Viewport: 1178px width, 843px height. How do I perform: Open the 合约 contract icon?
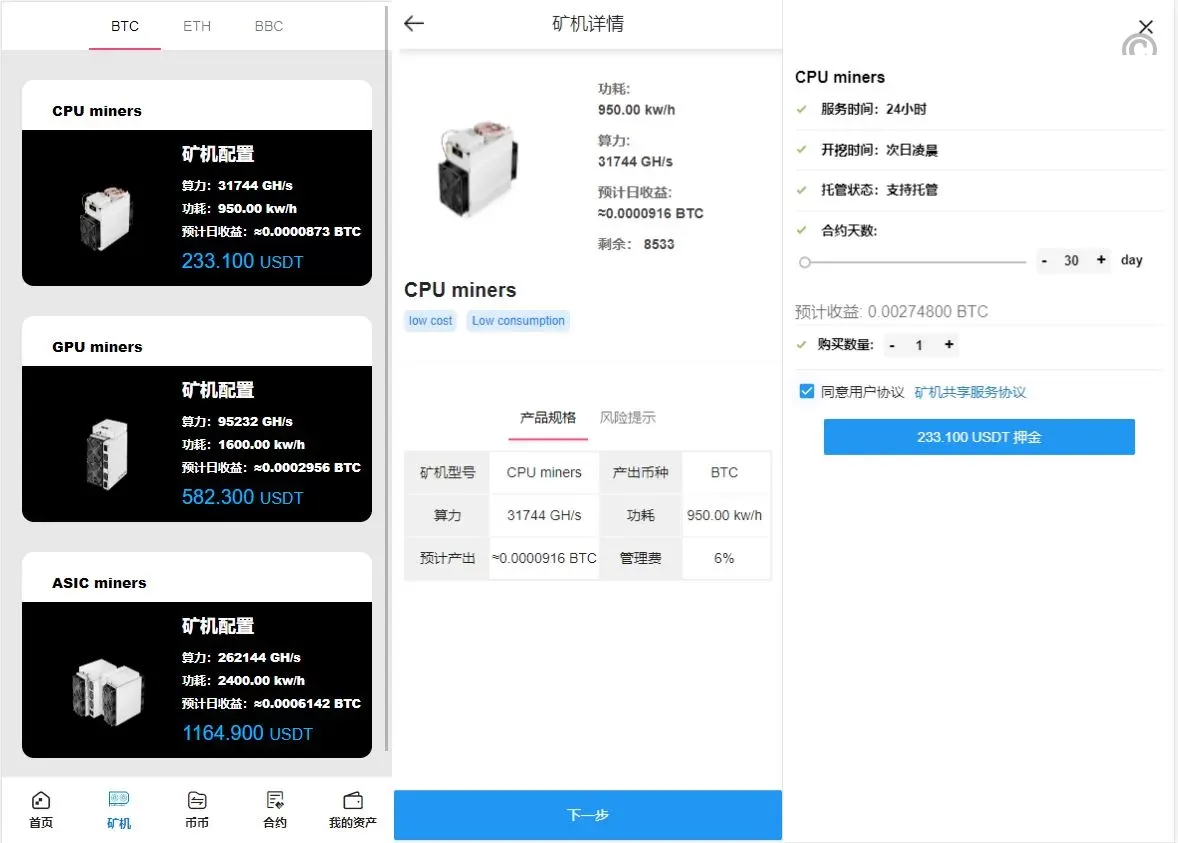coord(275,801)
